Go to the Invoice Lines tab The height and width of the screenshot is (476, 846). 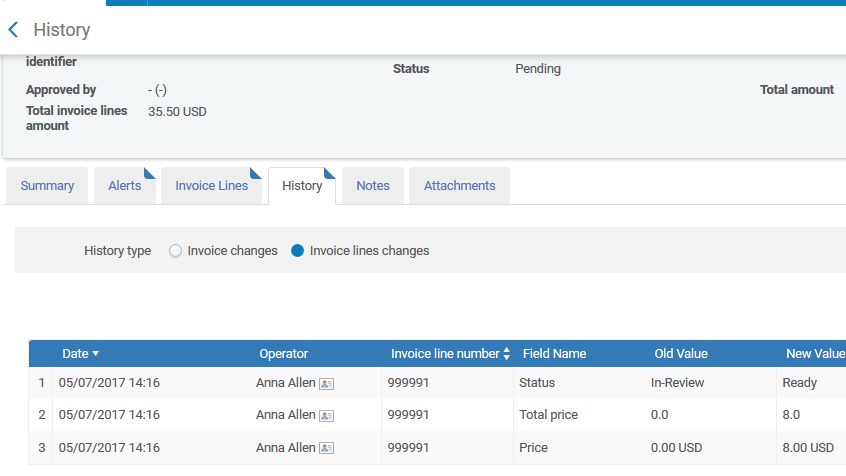[211, 186]
